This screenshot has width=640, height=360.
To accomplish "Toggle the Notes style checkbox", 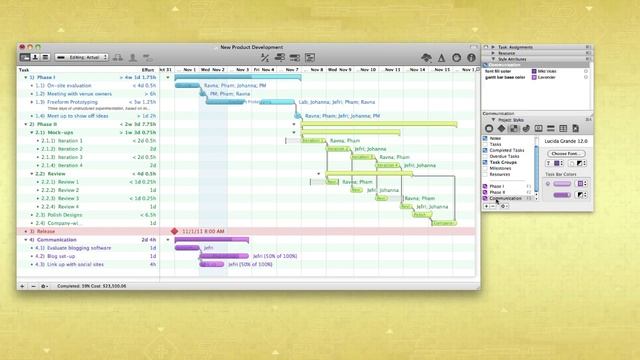I will point(485,138).
